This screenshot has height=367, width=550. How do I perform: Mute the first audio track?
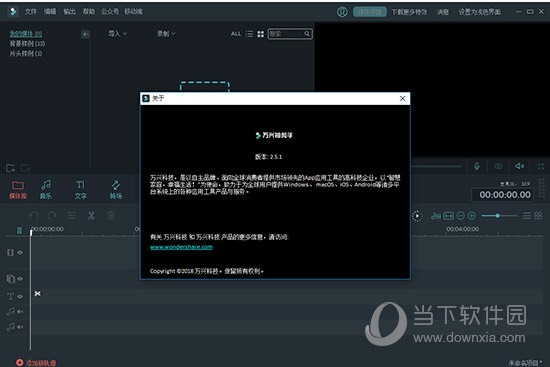point(20,312)
